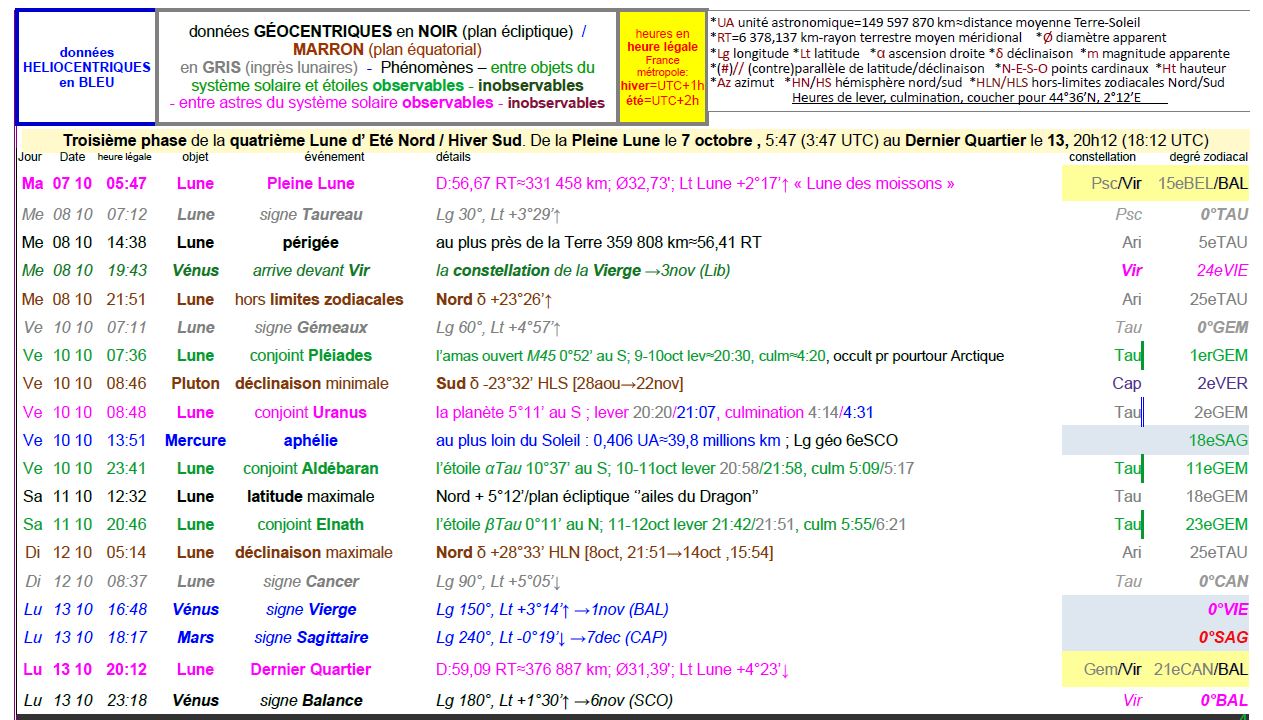The width and height of the screenshot is (1263, 720).
Task: Select the 'données GÉOCENTRIQUES en NOIR' legend text
Action: [387, 32]
